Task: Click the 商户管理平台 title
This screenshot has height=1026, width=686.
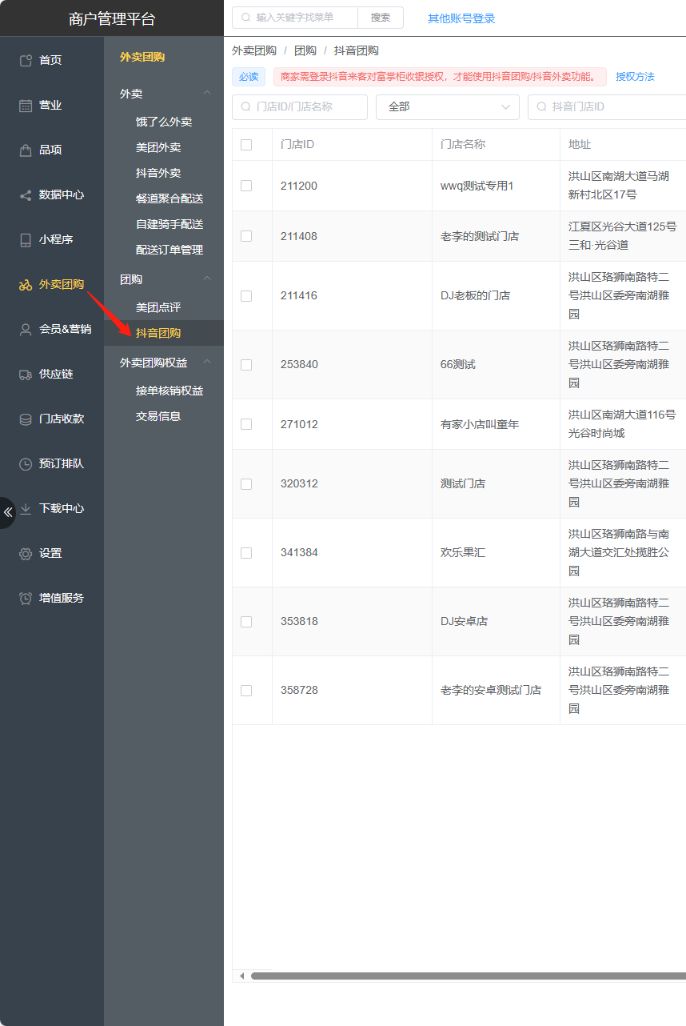Action: point(112,19)
